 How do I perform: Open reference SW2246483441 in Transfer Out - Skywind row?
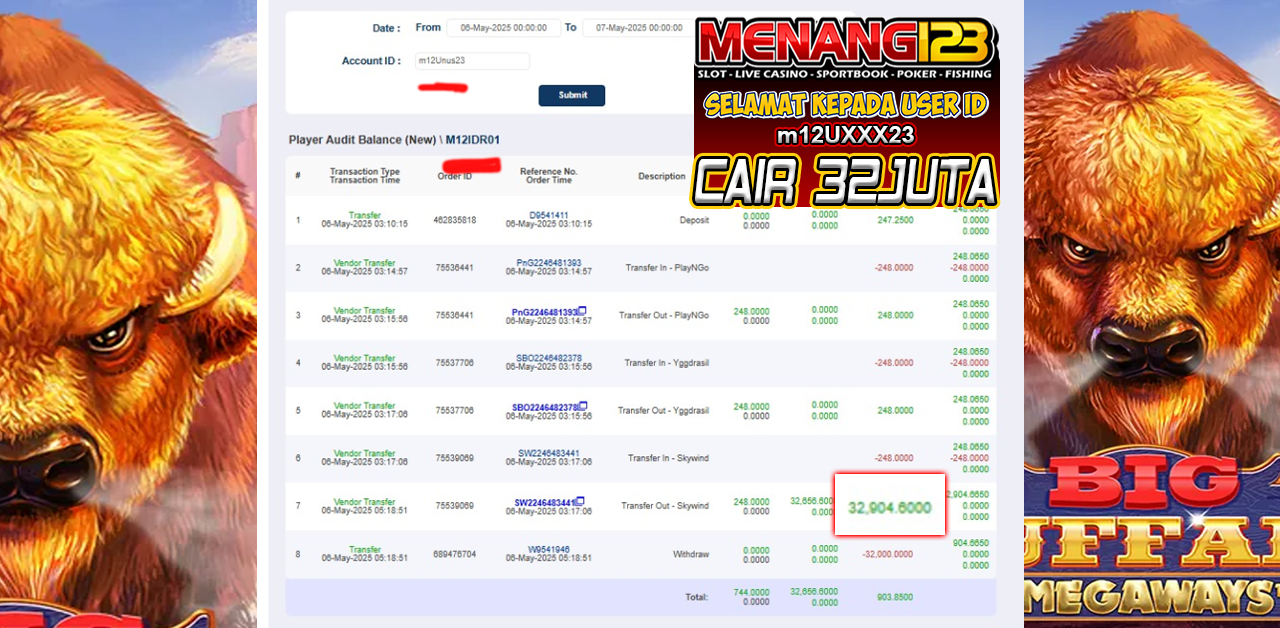[546, 502]
